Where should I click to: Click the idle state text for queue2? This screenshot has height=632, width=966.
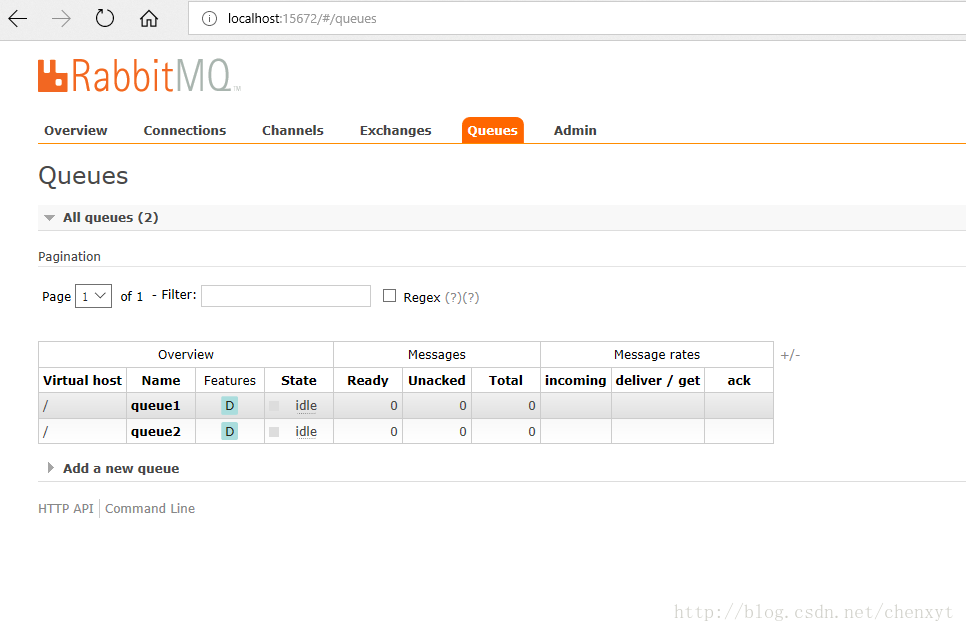pos(306,432)
